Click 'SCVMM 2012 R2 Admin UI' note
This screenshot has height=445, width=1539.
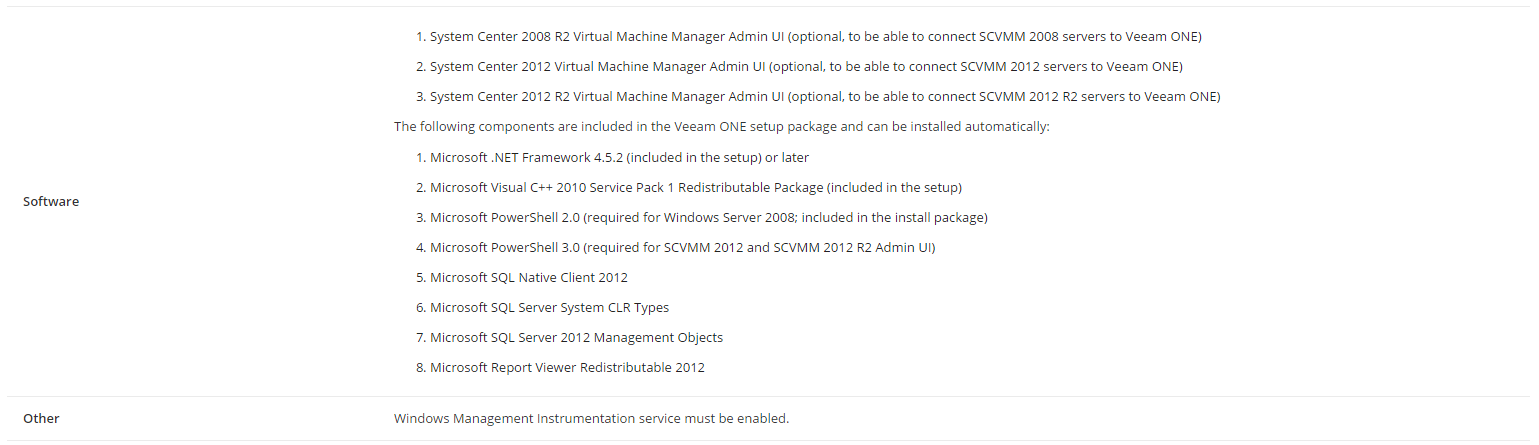click(x=853, y=248)
